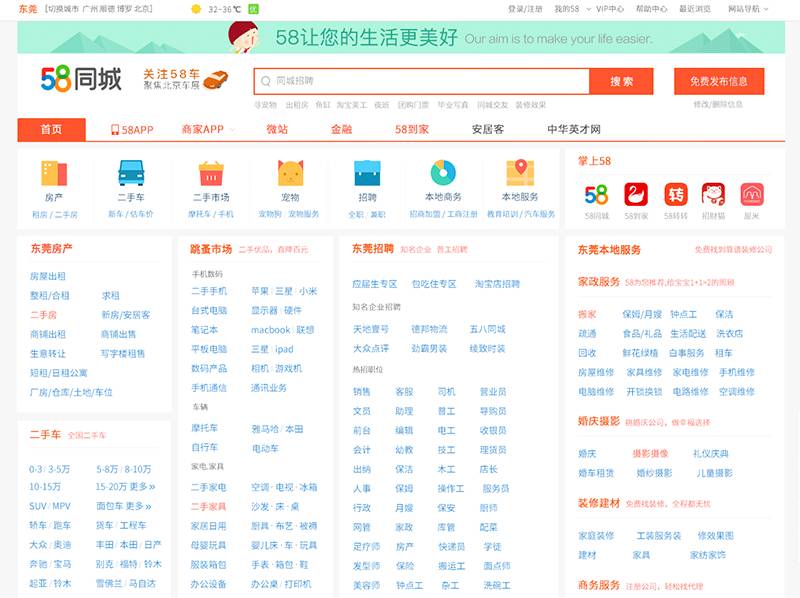Select the 首页 home tab
Viewport: 800px width, 598px height.
(51, 129)
